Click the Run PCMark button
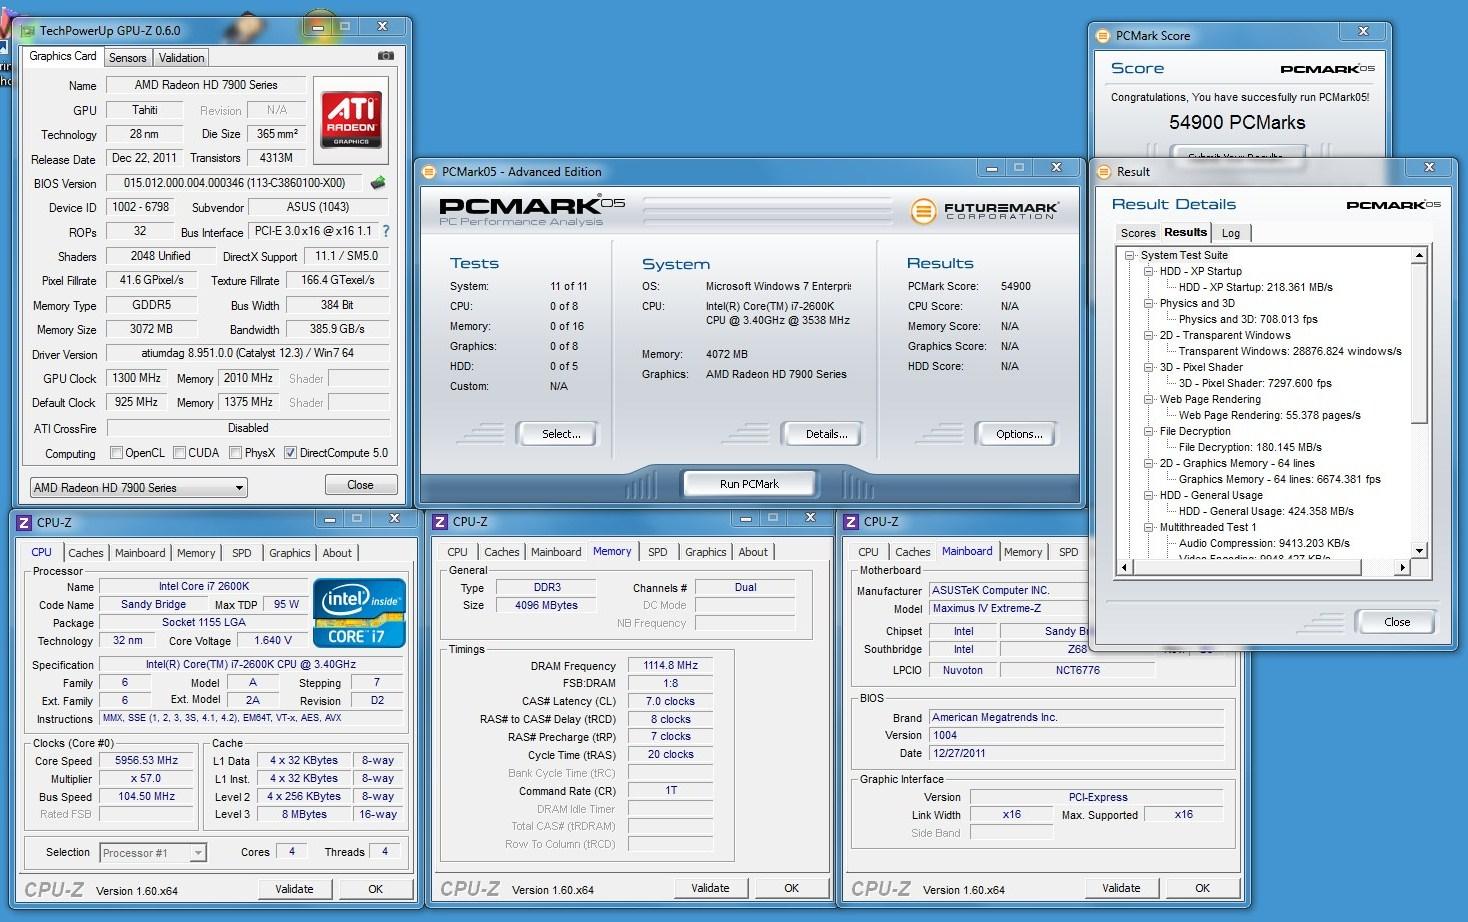This screenshot has width=1468, height=922. (x=749, y=484)
